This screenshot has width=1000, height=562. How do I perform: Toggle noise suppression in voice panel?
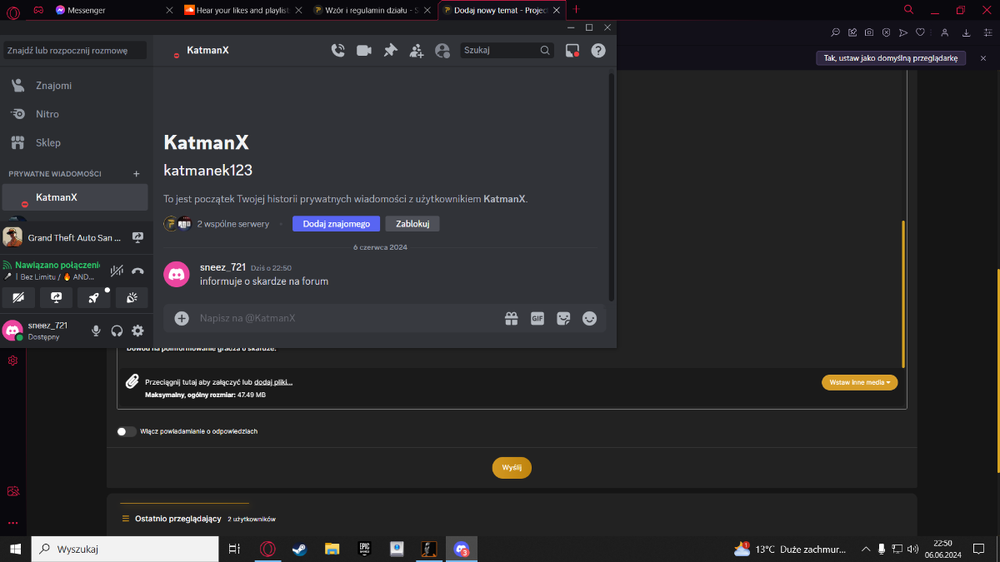(x=117, y=270)
